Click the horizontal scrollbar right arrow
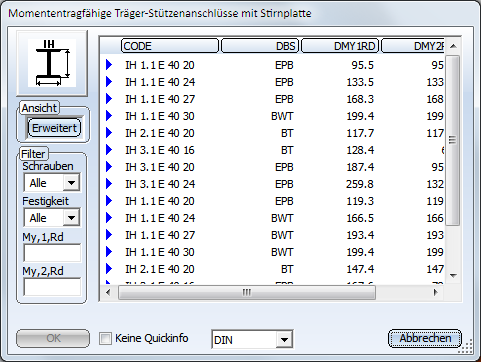481x362 pixels. click(436, 292)
